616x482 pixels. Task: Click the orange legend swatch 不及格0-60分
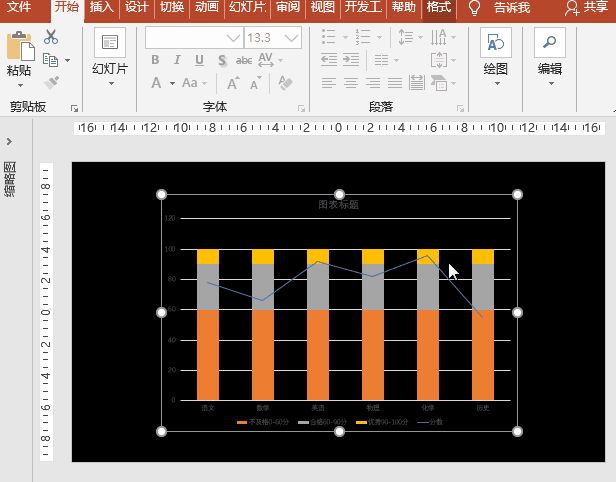tap(242, 422)
